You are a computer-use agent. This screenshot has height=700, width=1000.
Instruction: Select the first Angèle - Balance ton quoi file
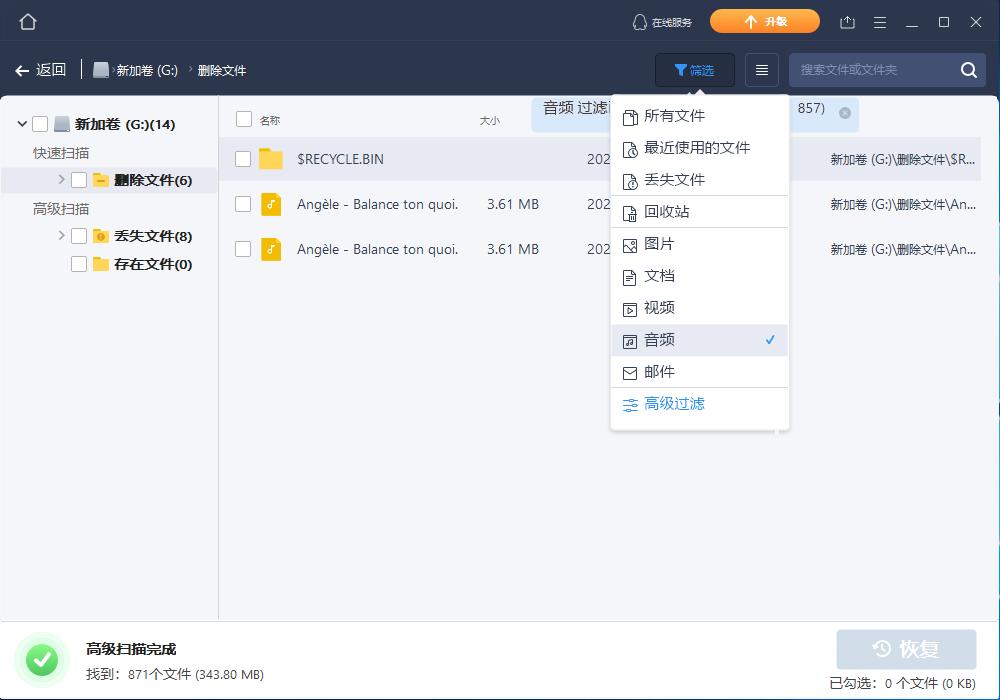(x=380, y=204)
